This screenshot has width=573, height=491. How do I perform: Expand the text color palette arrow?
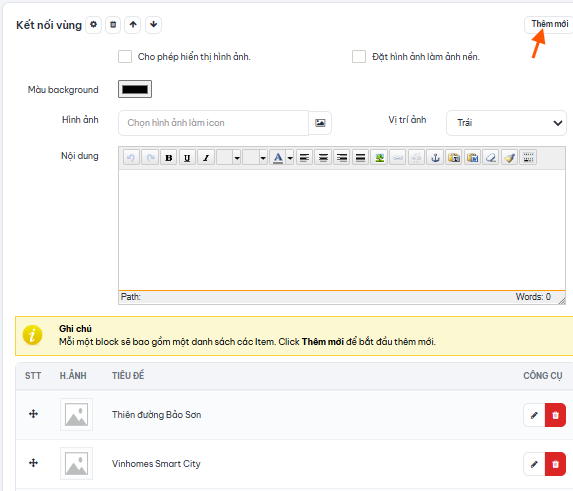click(290, 157)
